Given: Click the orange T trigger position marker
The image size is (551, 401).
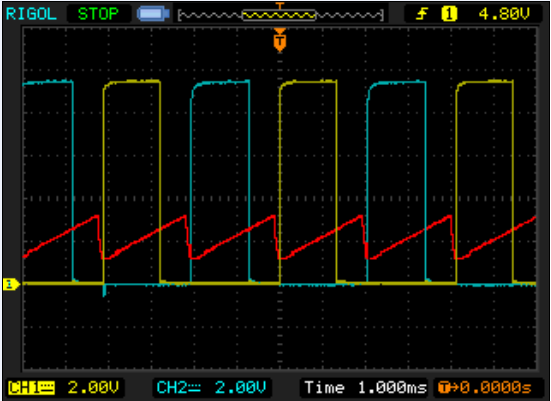Looking at the screenshot, I should point(280,40).
